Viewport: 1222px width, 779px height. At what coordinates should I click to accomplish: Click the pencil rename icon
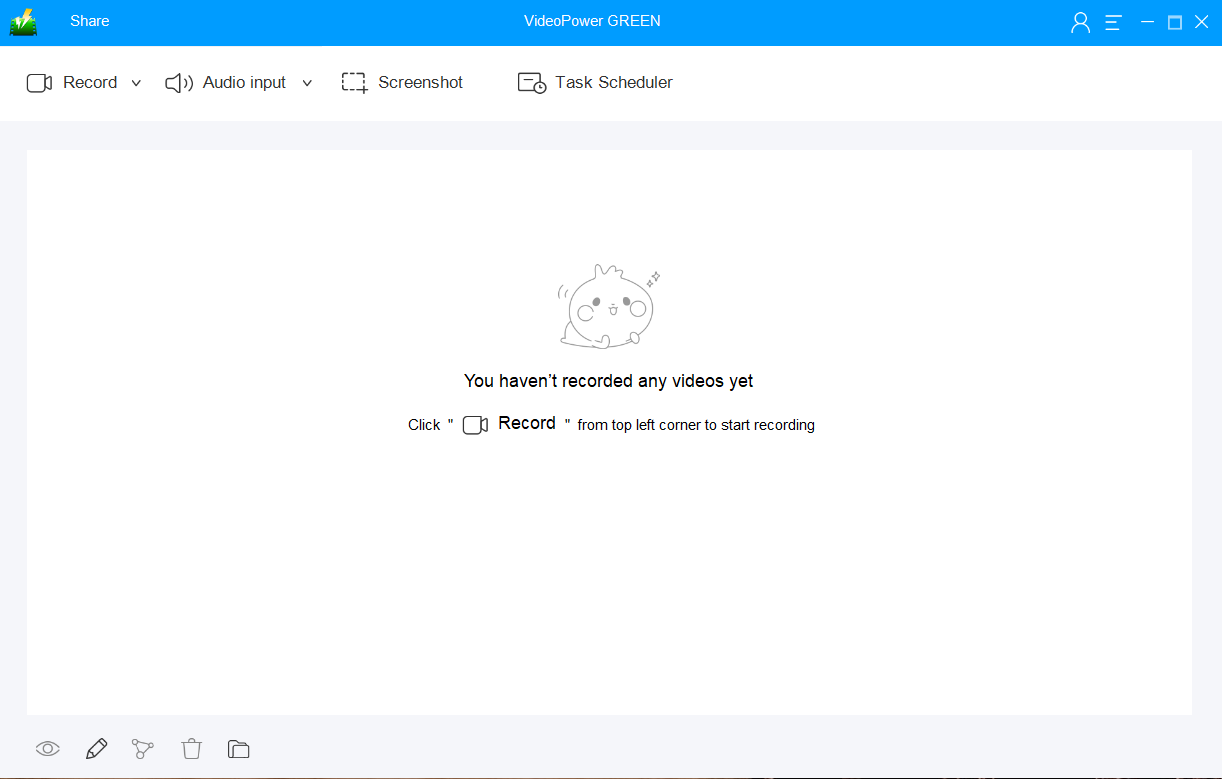(x=96, y=749)
